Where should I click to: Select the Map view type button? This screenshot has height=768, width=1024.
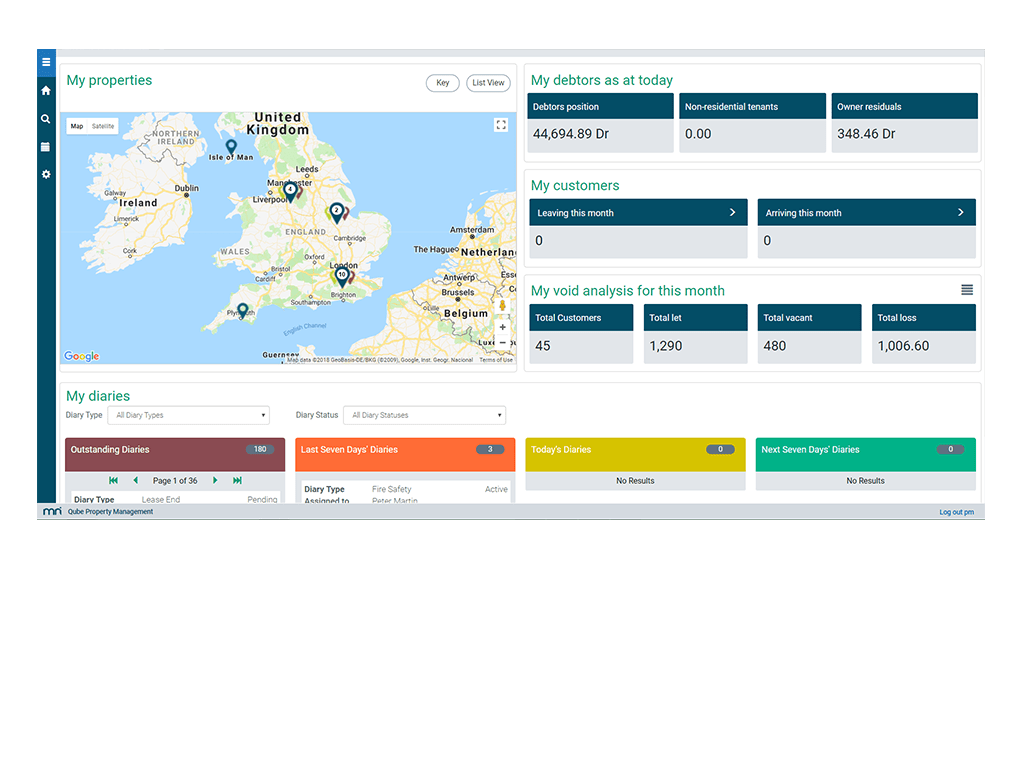pyautogui.click(x=77, y=127)
